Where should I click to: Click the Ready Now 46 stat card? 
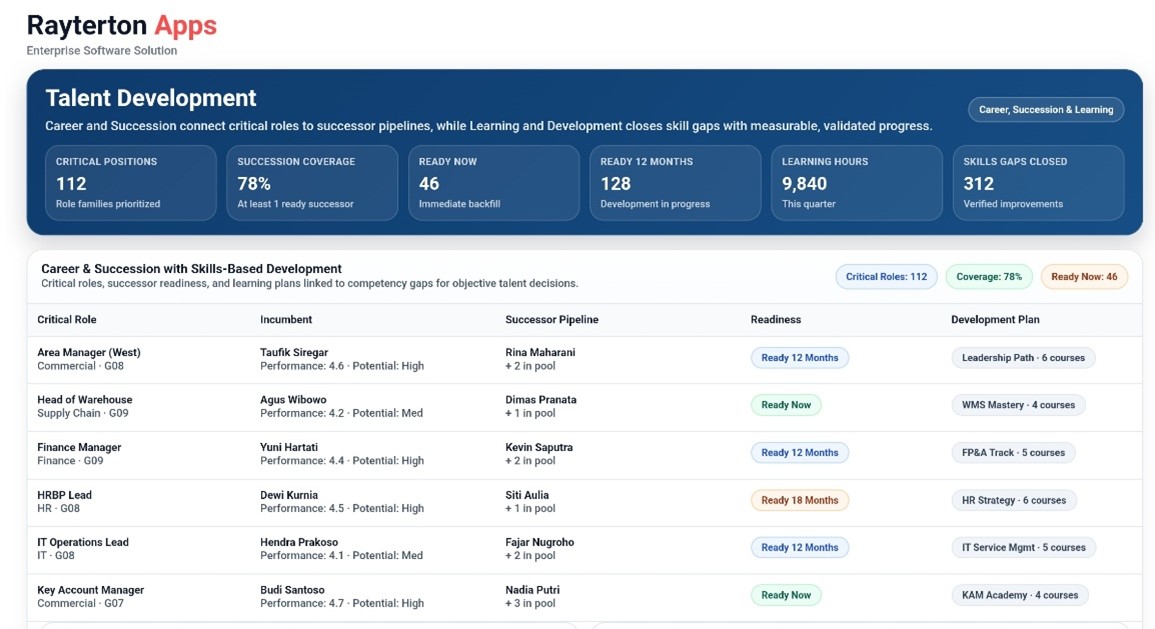click(494, 183)
